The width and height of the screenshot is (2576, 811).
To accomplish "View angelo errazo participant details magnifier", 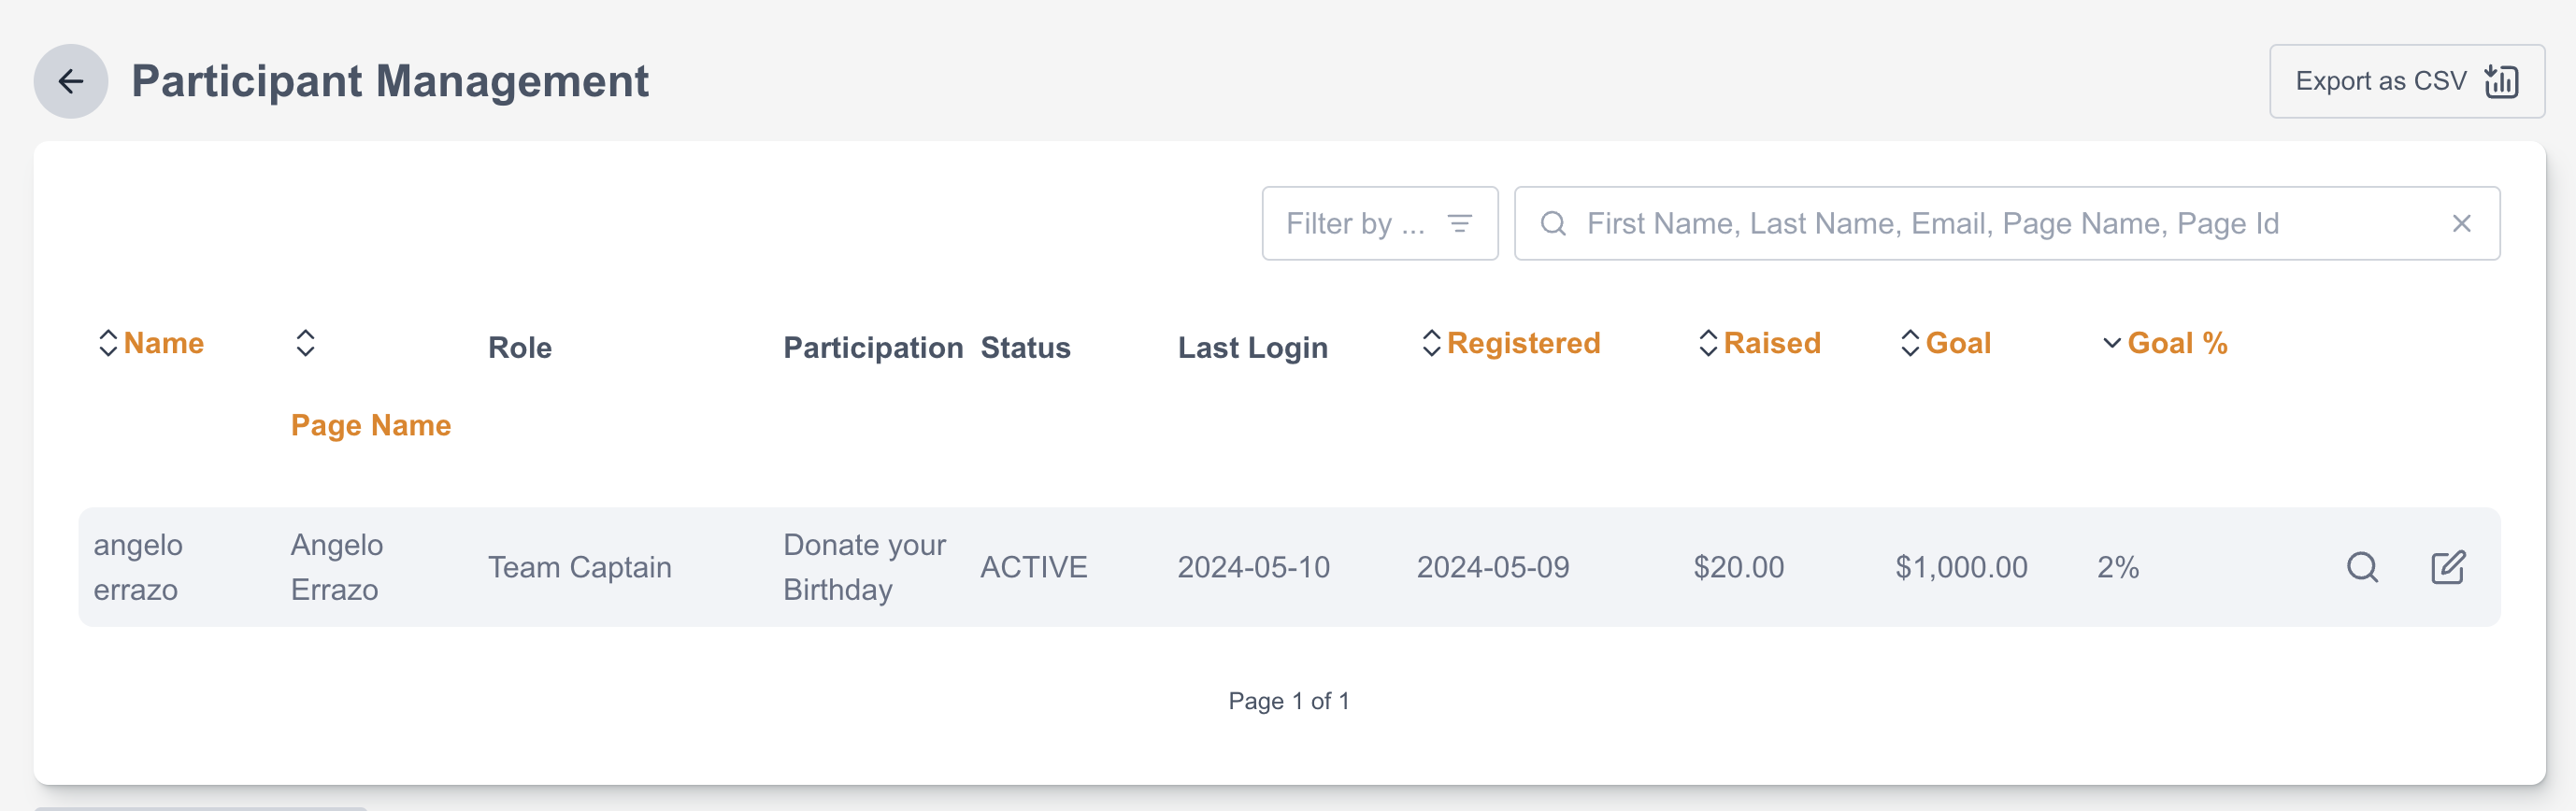I will click(x=2362, y=567).
